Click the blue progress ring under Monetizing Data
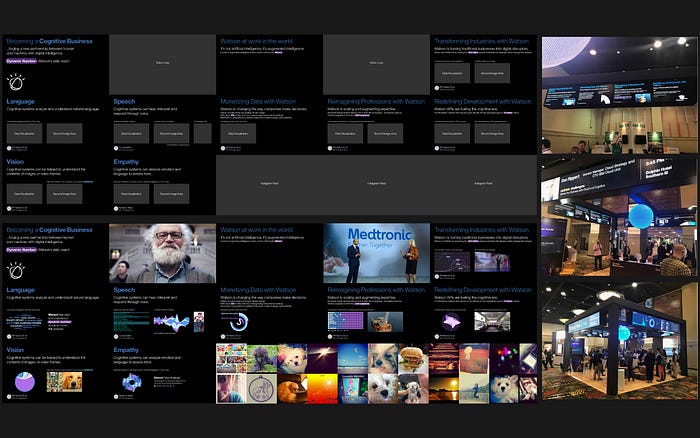 coord(240,321)
